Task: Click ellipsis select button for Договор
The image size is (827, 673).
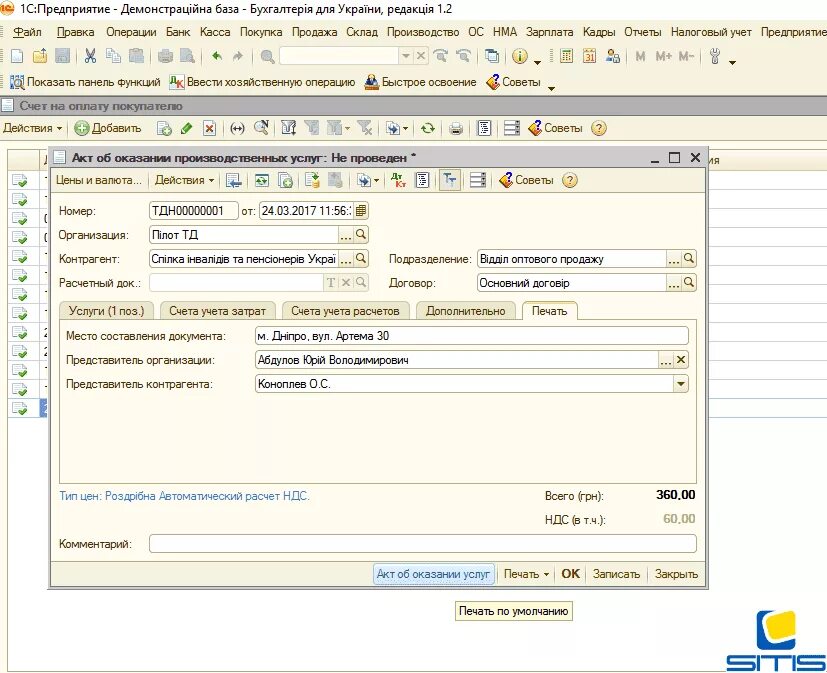Action: pyautogui.click(x=674, y=283)
